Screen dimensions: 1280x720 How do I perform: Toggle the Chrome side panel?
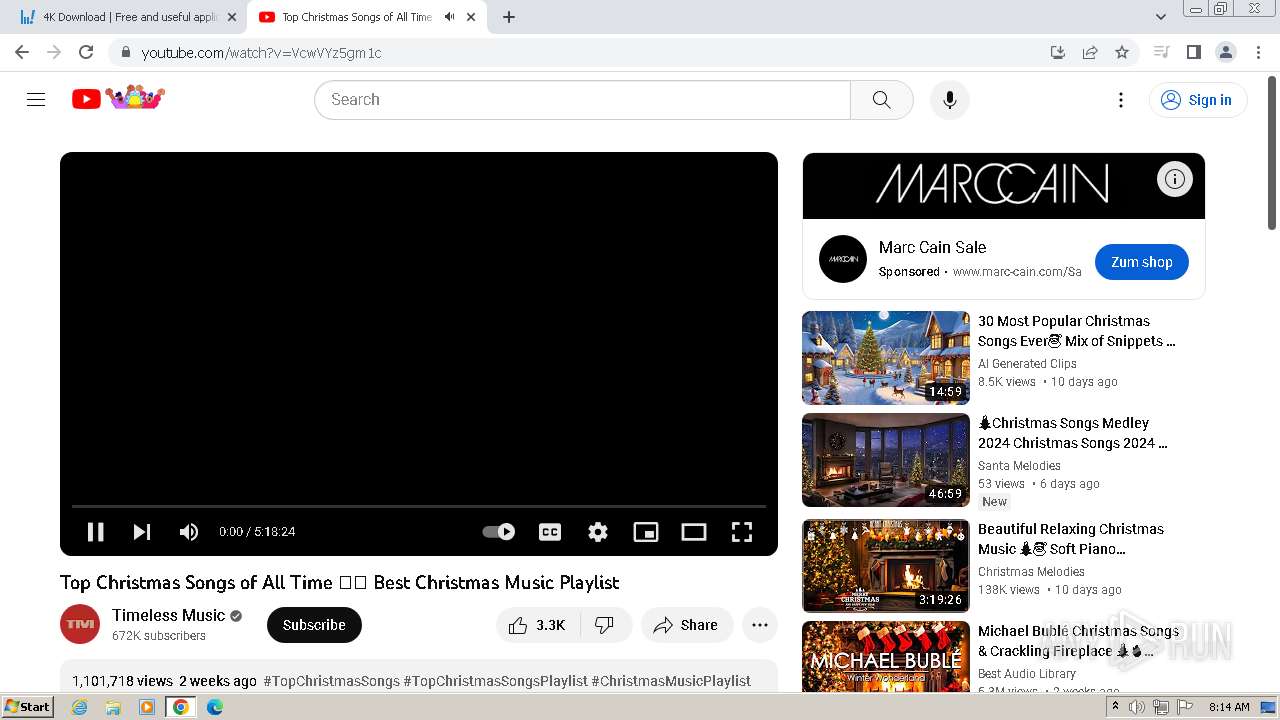[x=1193, y=52]
